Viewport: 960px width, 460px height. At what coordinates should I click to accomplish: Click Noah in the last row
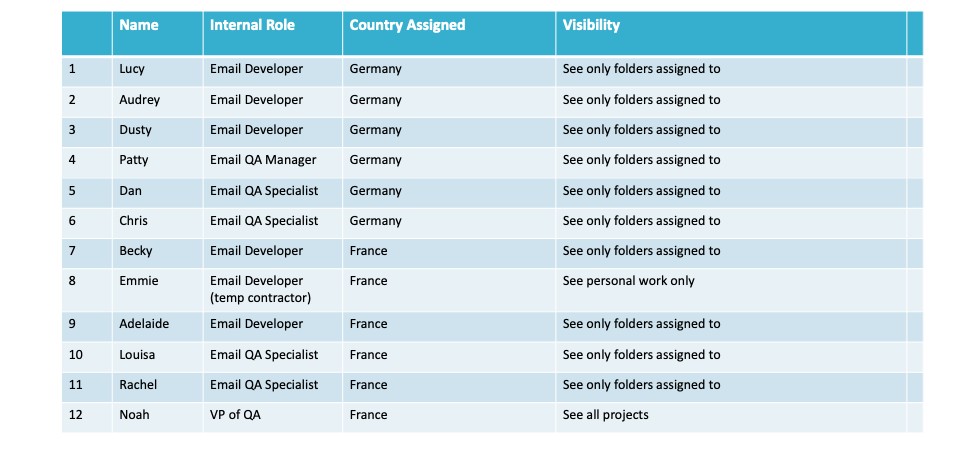tap(134, 415)
